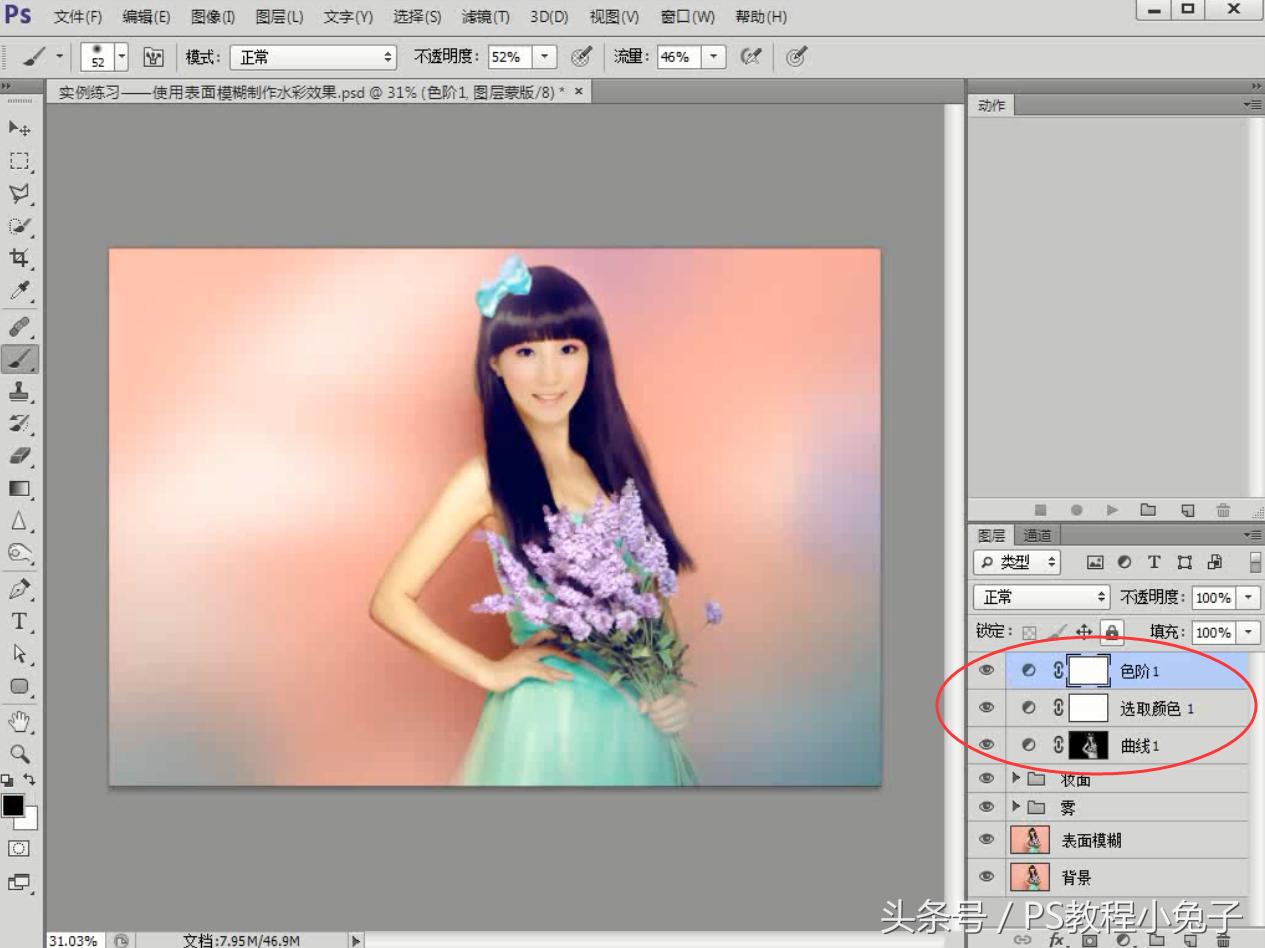Select the 选取颜色 1 adjustment layer
1265x948 pixels.
click(x=1156, y=709)
